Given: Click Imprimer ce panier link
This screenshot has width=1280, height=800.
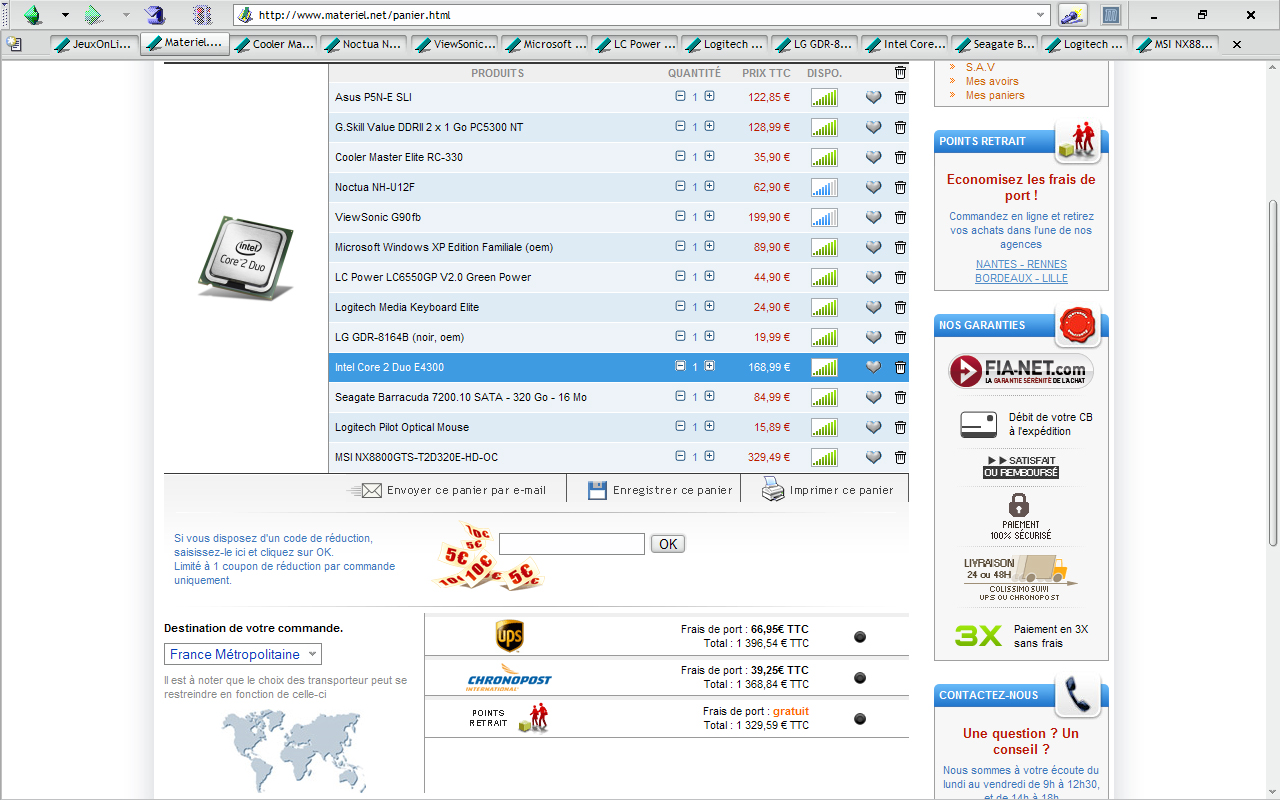Looking at the screenshot, I should coord(841,490).
